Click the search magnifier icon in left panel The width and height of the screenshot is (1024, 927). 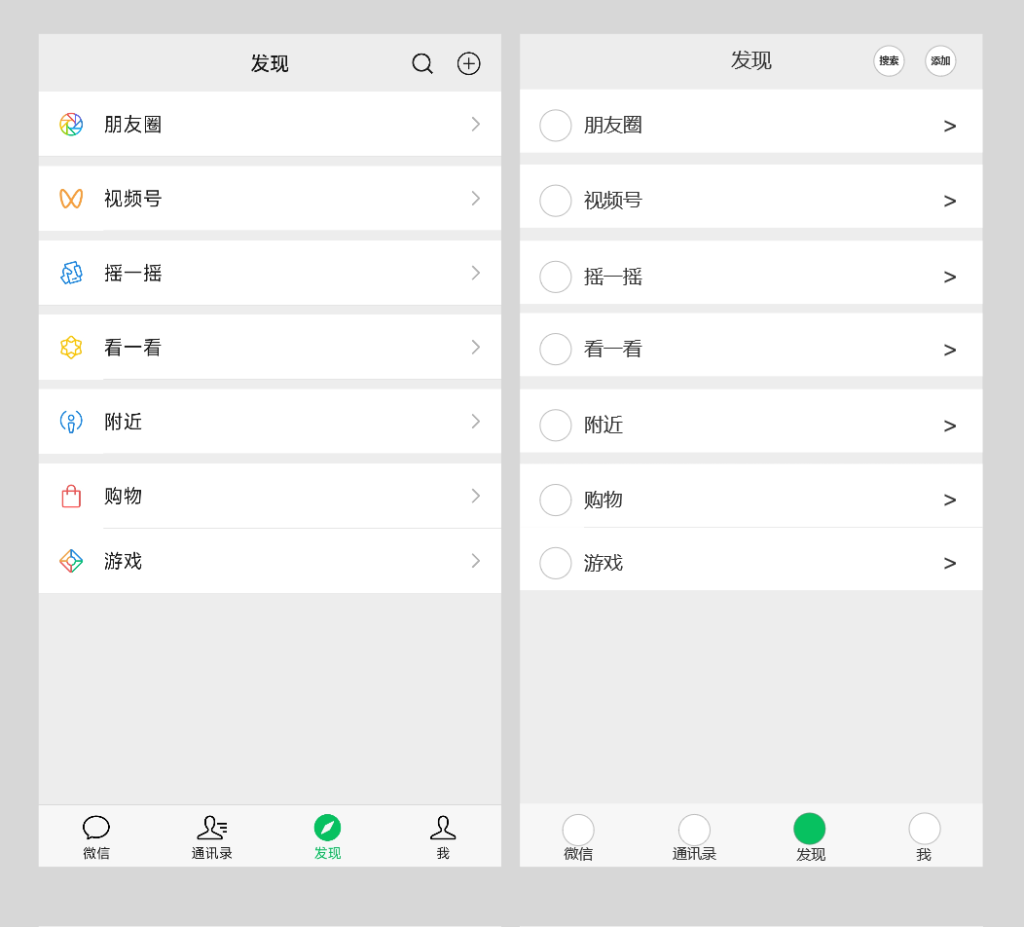[423, 63]
